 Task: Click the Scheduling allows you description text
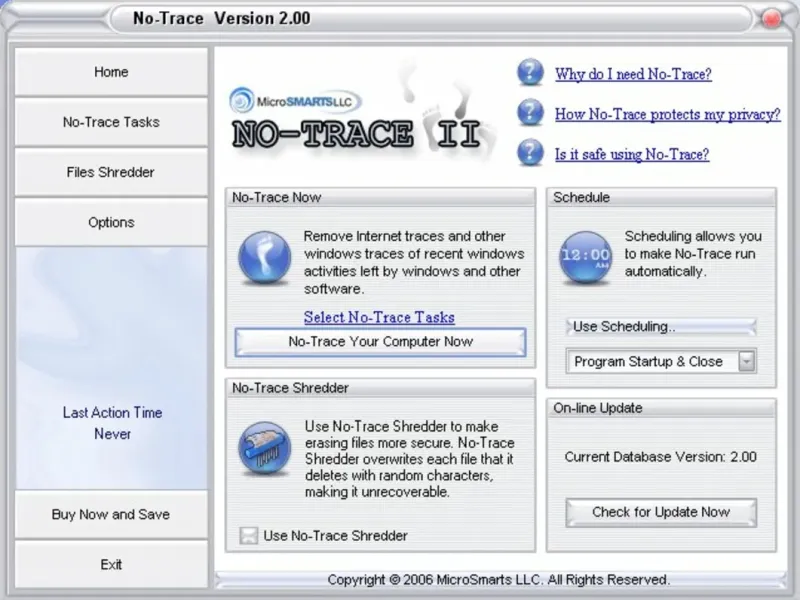693,254
